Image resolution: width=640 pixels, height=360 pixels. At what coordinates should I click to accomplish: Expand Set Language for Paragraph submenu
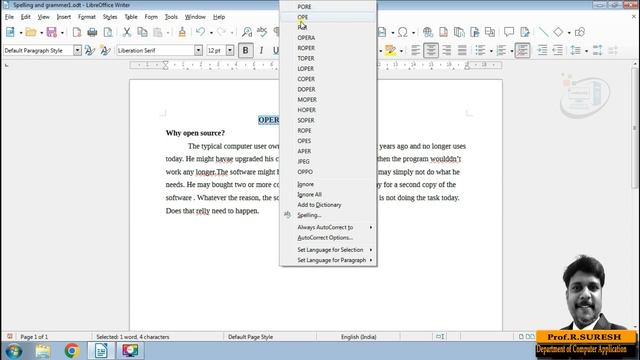[328, 260]
